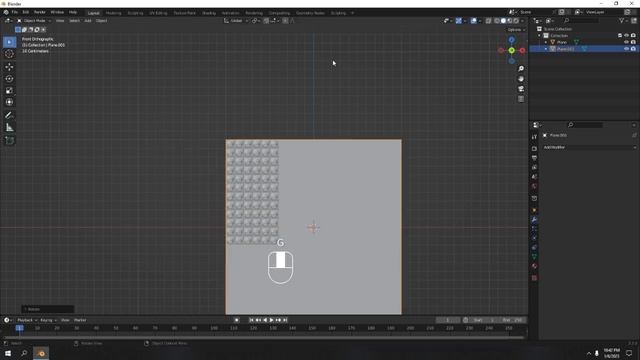Open the outliner filter dropdown
The height and width of the screenshot is (360, 640).
click(623, 21)
